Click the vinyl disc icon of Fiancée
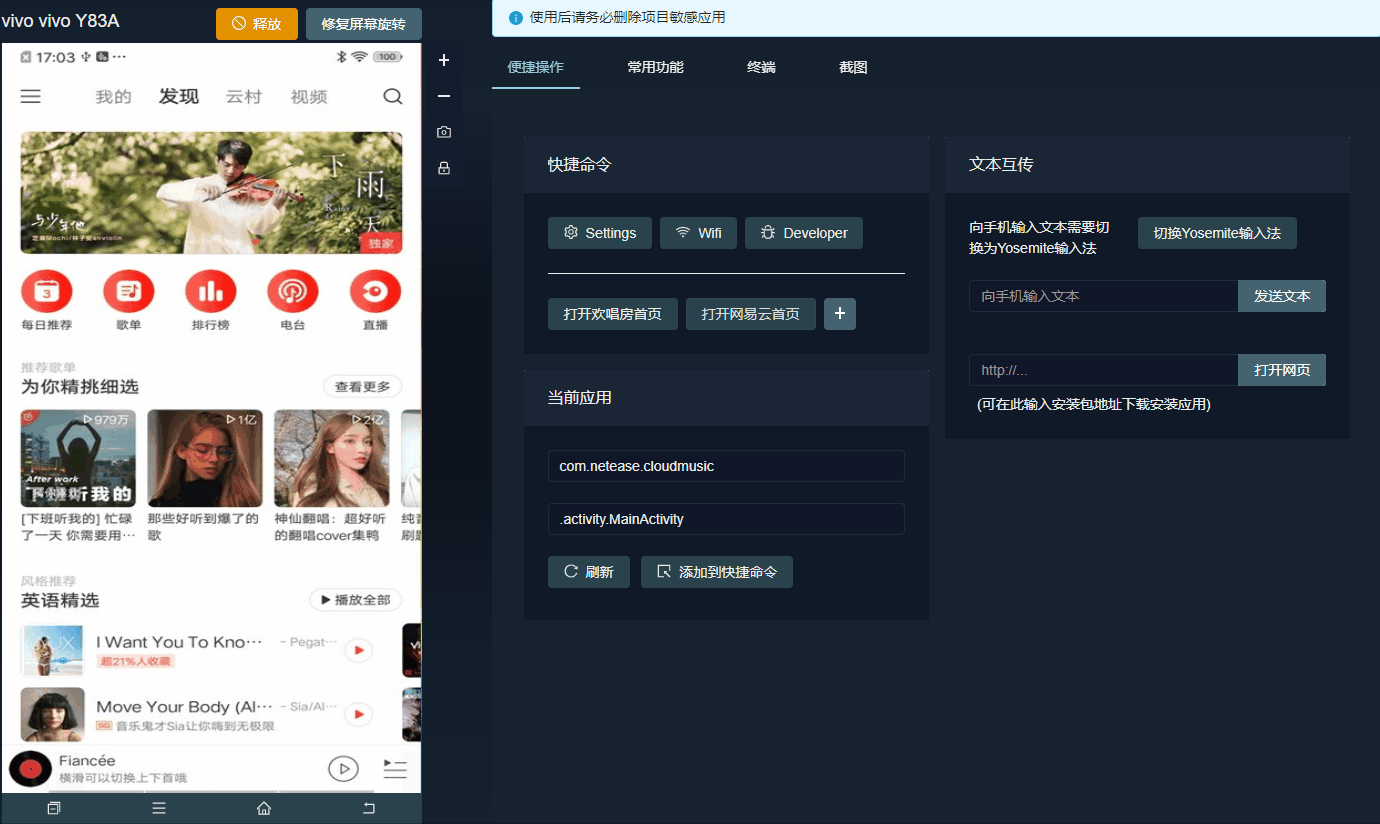 (x=30, y=769)
